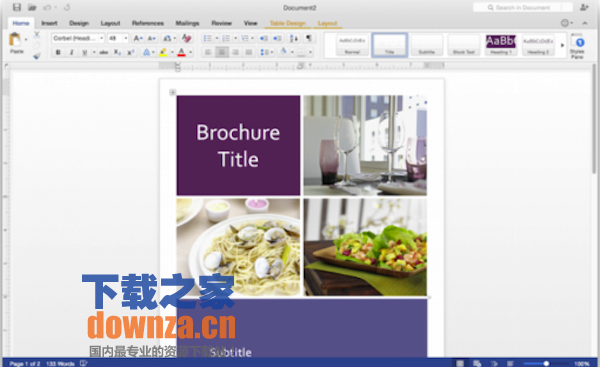The width and height of the screenshot is (600, 367).
Task: Redo using the circular arrow icon
Action: [67, 7]
